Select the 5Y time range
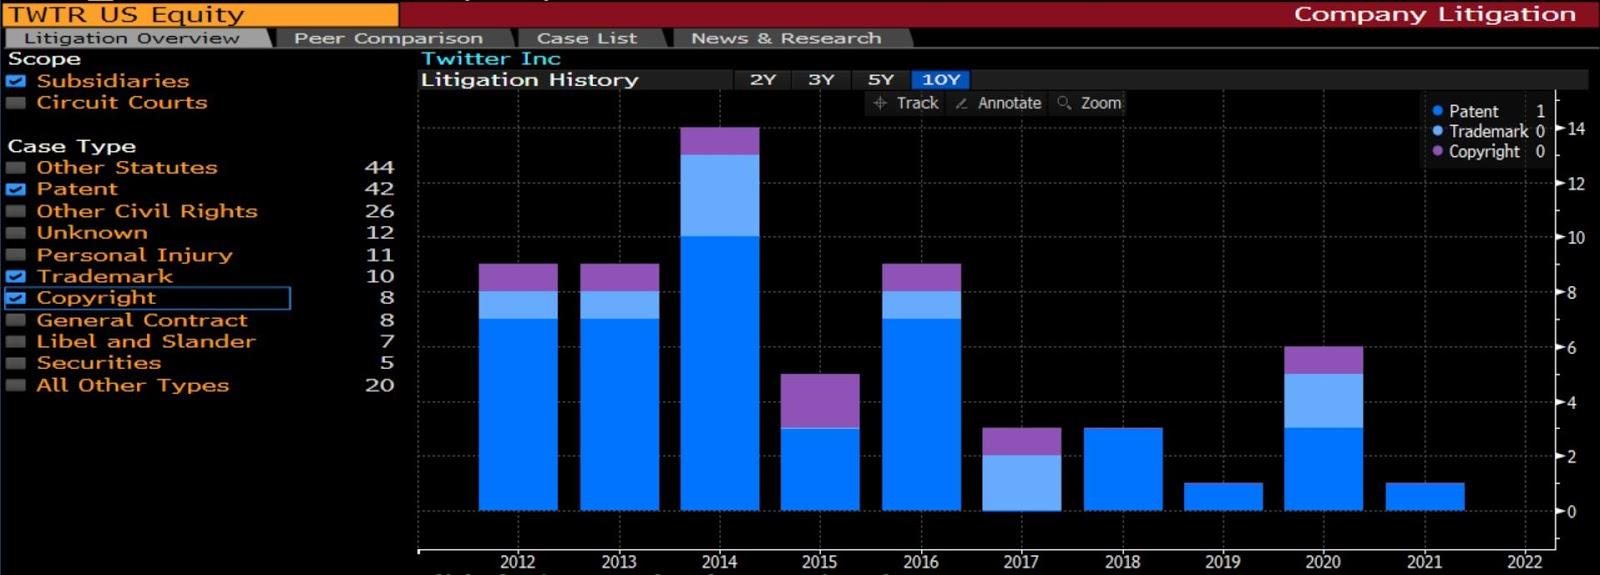 point(880,80)
